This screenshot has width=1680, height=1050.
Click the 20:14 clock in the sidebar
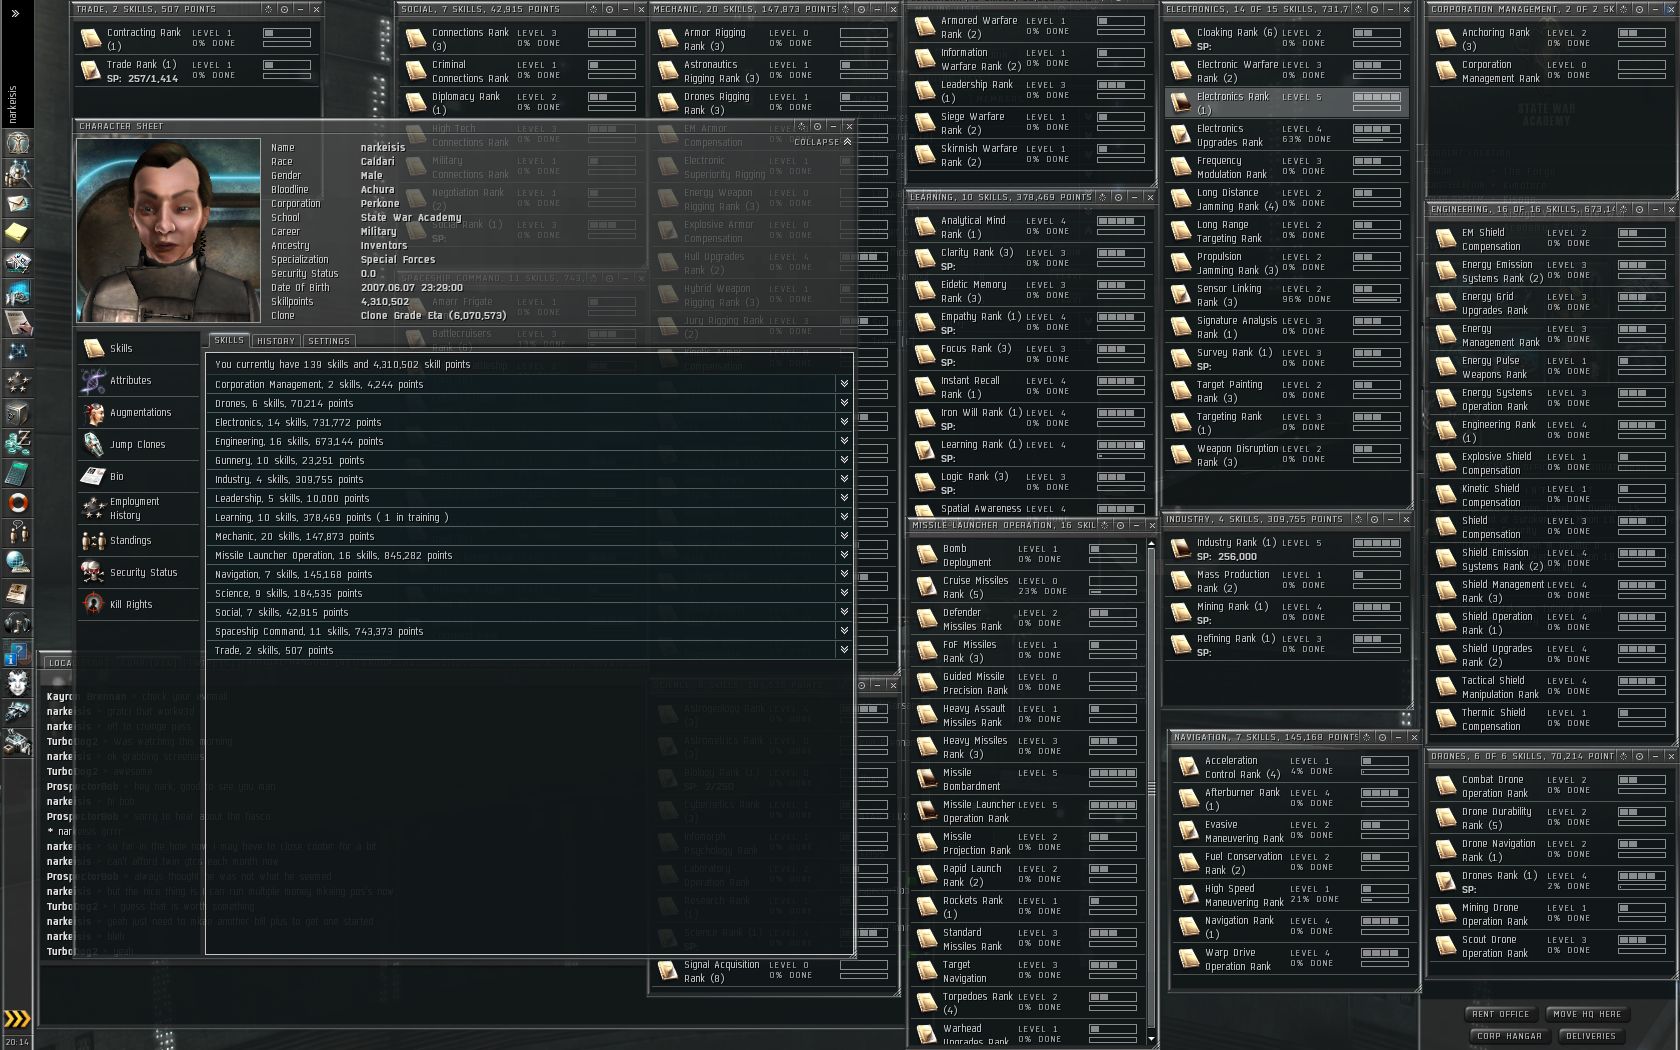(17, 1041)
